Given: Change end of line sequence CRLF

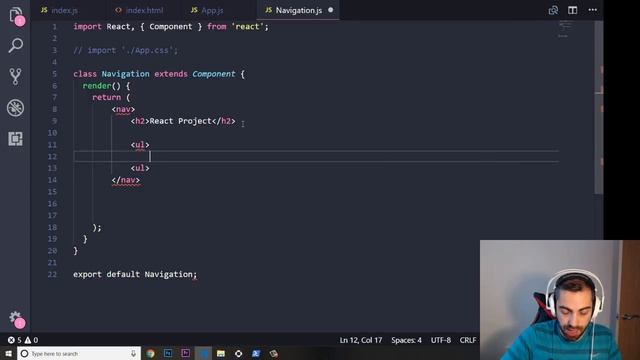Looking at the screenshot, I should pos(468,340).
